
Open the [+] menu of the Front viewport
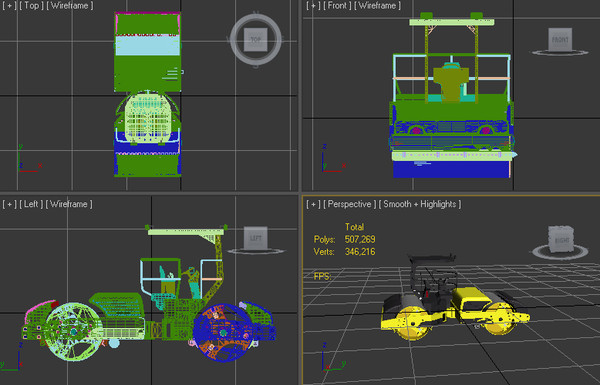click(x=313, y=6)
